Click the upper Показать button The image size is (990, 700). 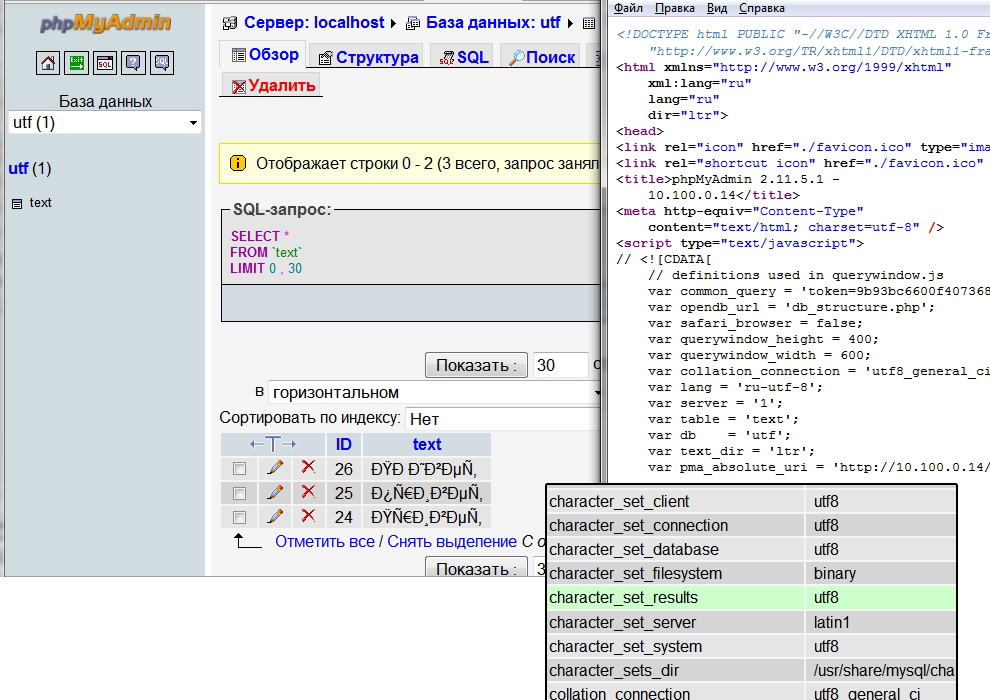point(476,365)
